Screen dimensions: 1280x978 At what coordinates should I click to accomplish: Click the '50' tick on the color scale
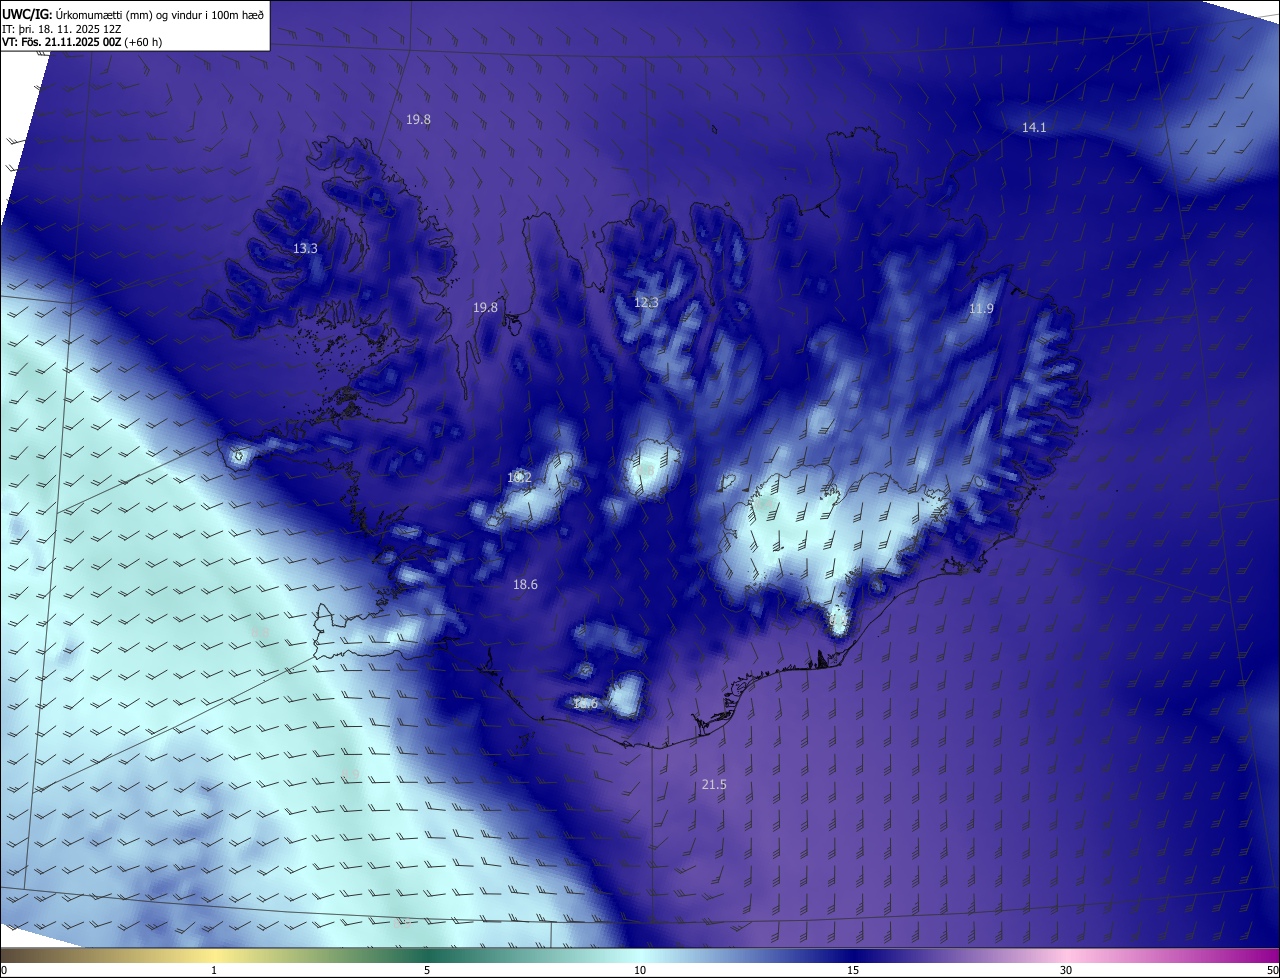point(1272,970)
